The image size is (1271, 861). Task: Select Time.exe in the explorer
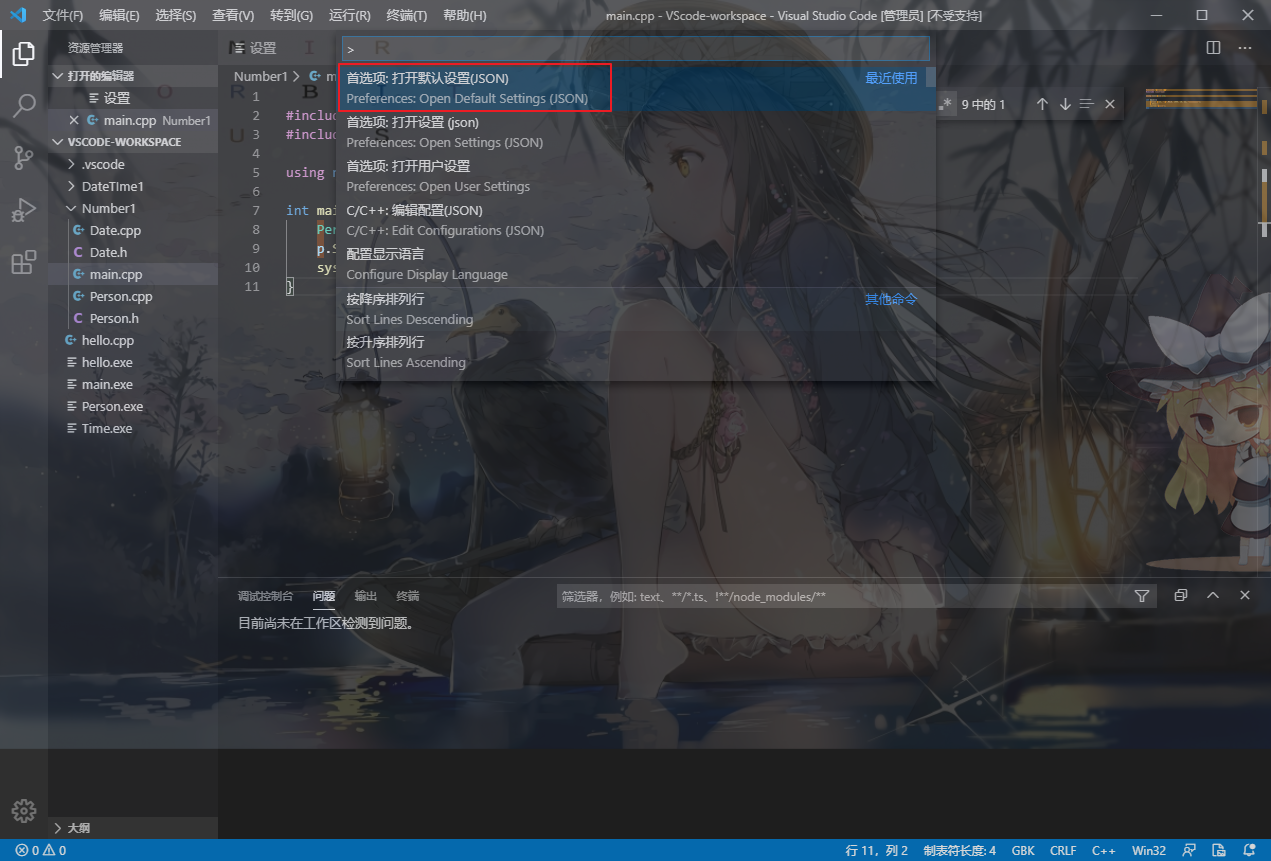tap(133, 428)
